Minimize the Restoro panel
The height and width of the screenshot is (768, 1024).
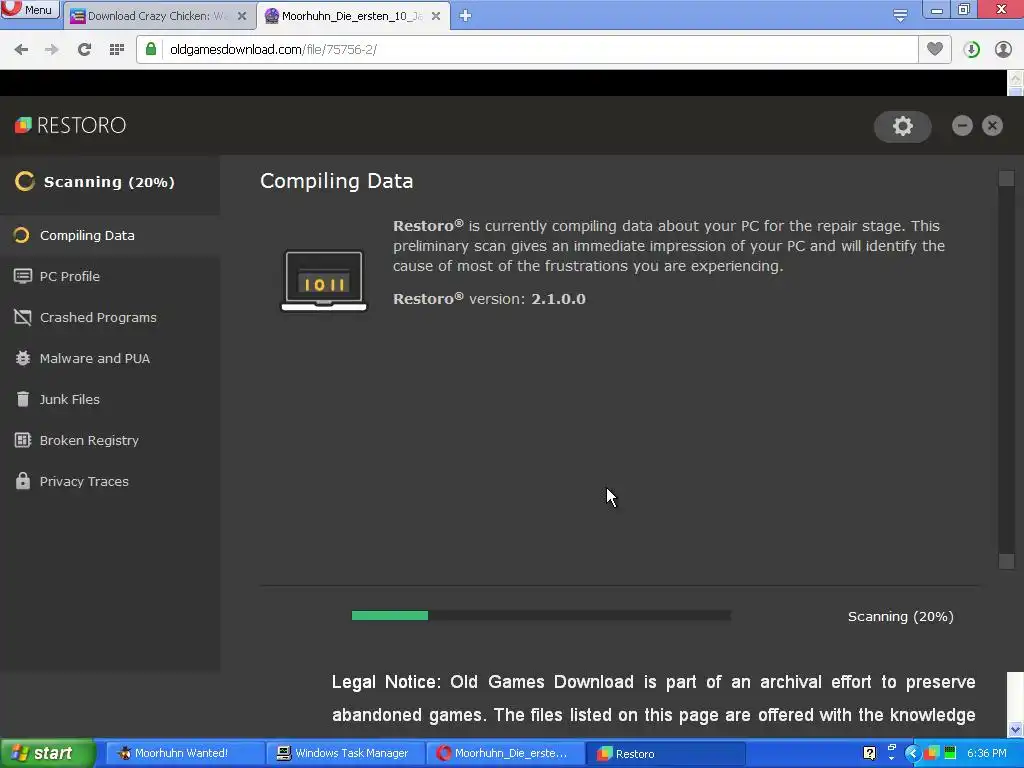coord(962,125)
